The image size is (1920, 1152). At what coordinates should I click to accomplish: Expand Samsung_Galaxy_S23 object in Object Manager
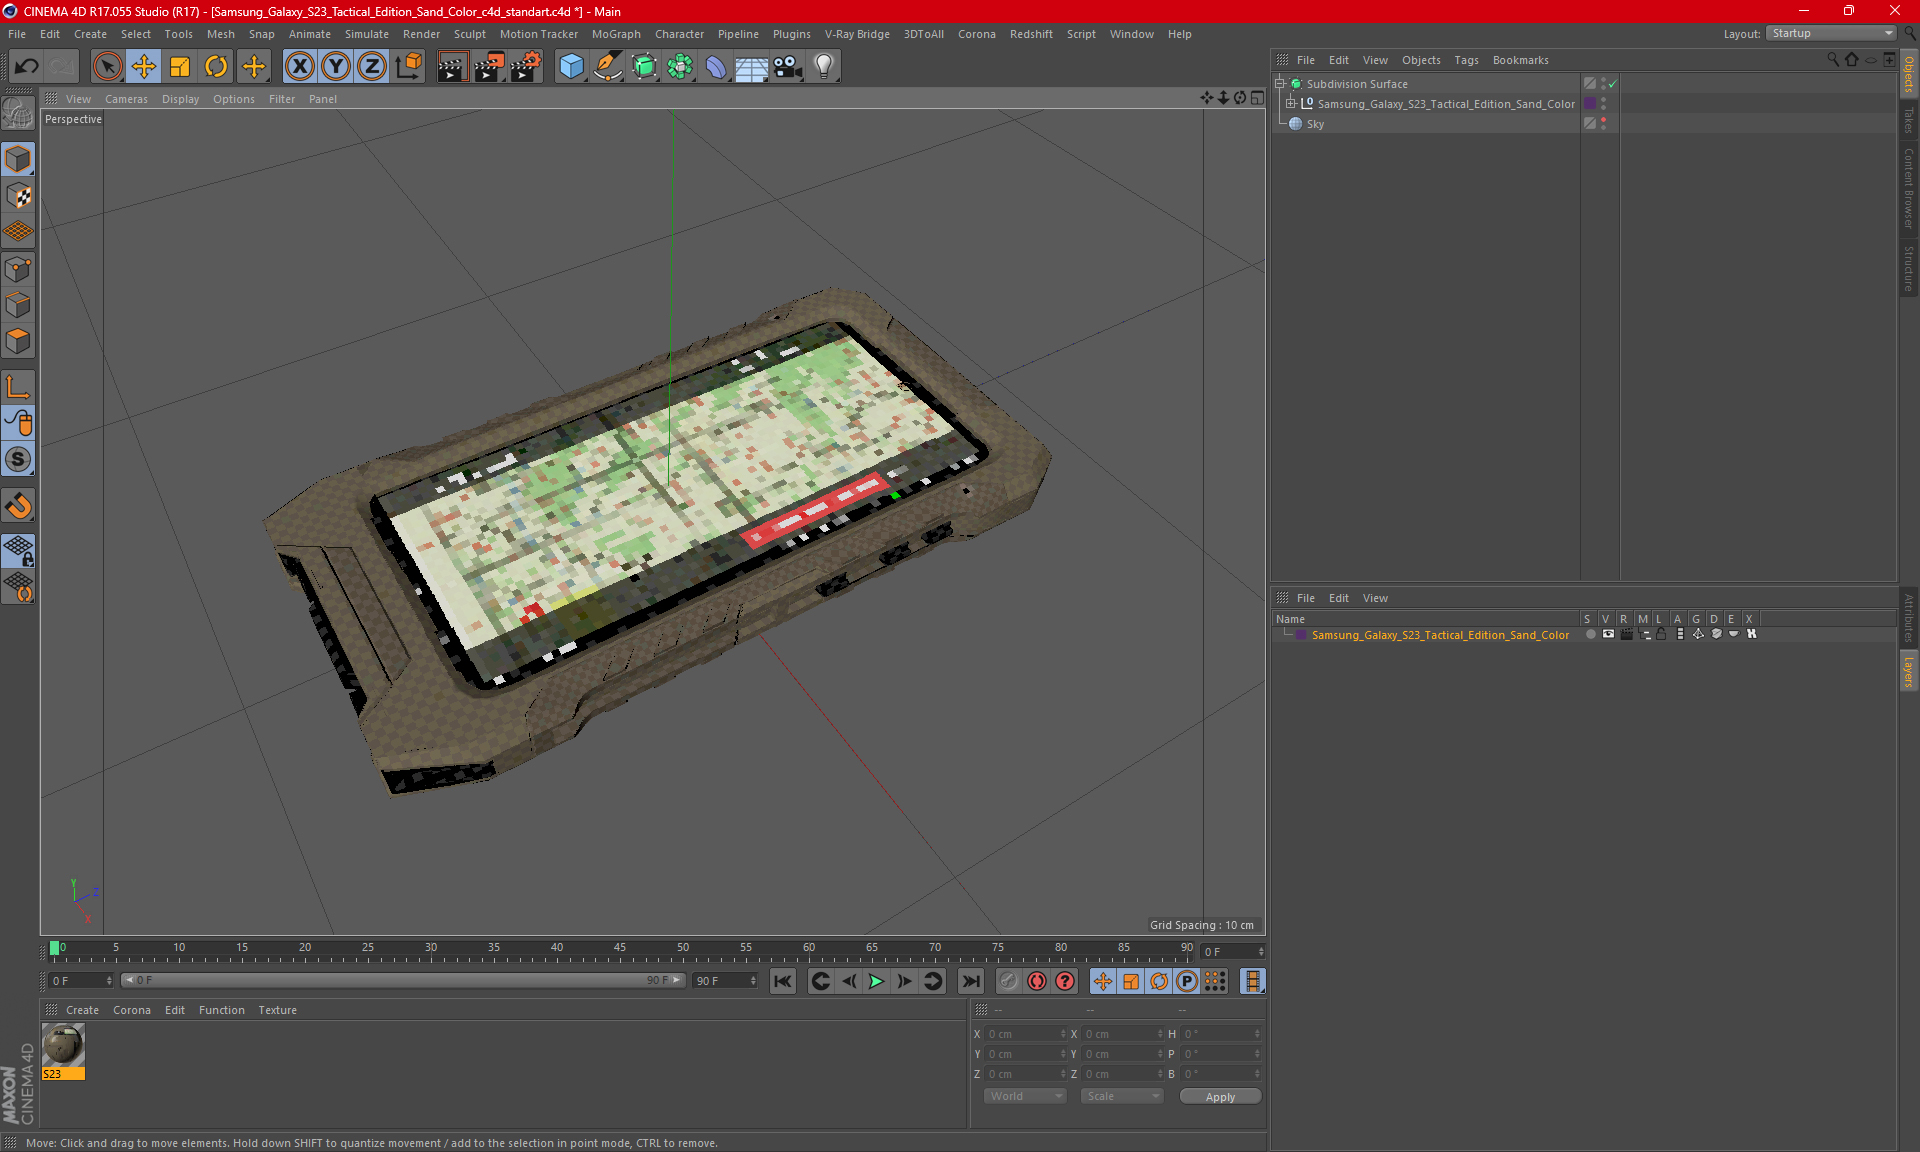click(x=1291, y=103)
